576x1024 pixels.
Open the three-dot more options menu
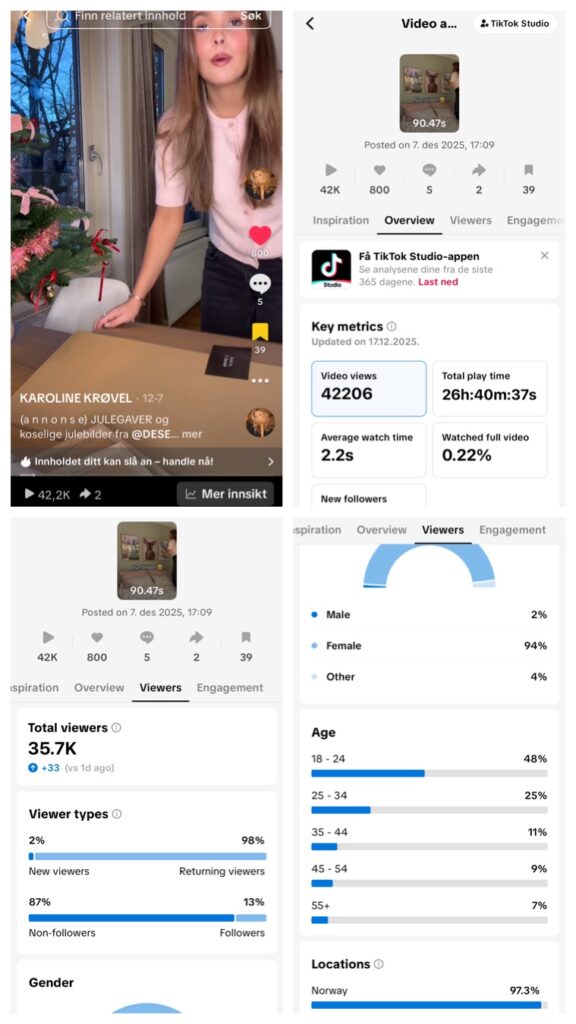pos(260,381)
